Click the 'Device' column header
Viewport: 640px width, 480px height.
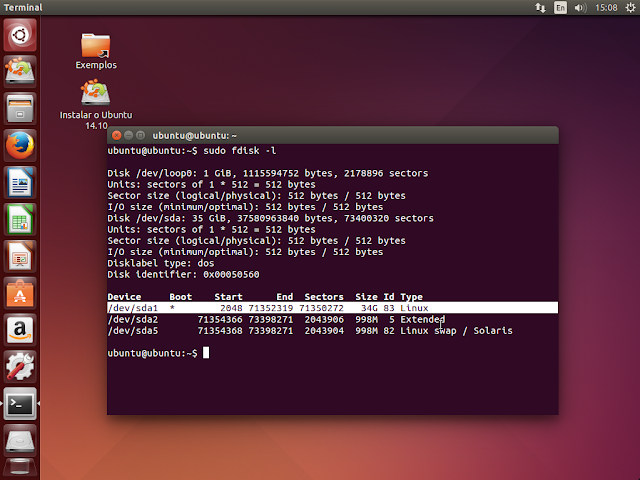point(124,297)
